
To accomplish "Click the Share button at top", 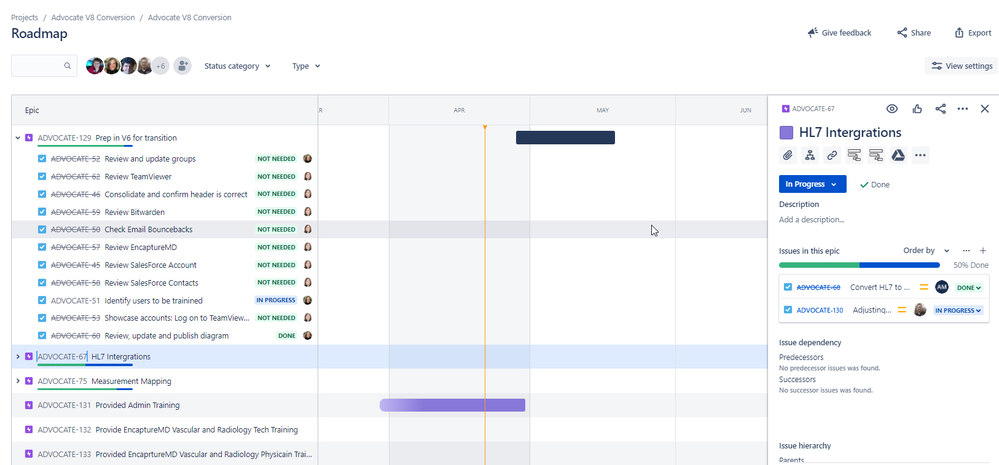I will [x=914, y=33].
